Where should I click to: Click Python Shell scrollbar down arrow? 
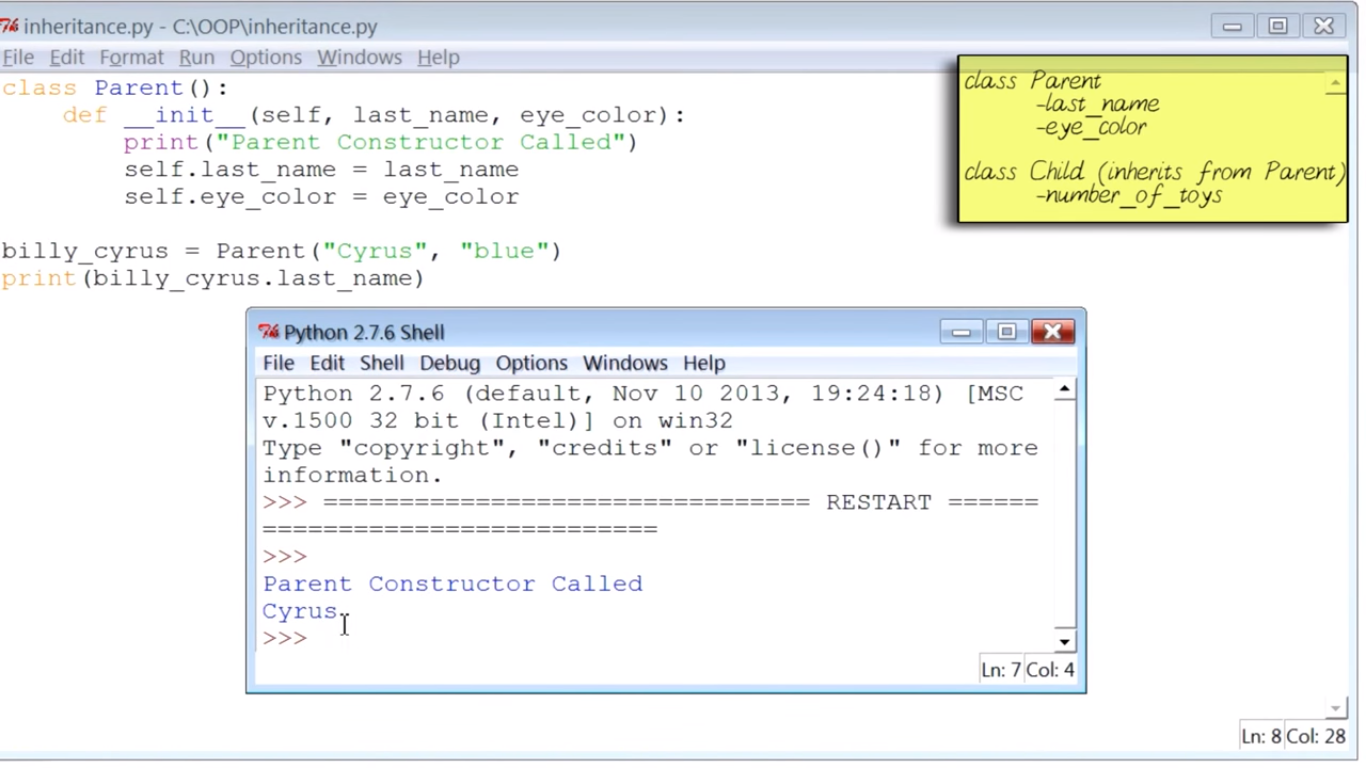1065,643
